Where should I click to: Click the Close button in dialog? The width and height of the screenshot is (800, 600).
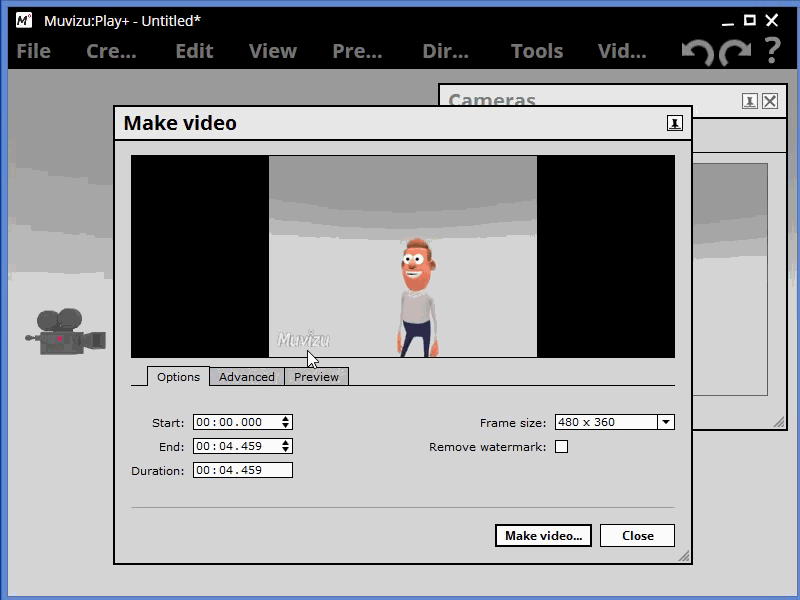[x=637, y=535]
